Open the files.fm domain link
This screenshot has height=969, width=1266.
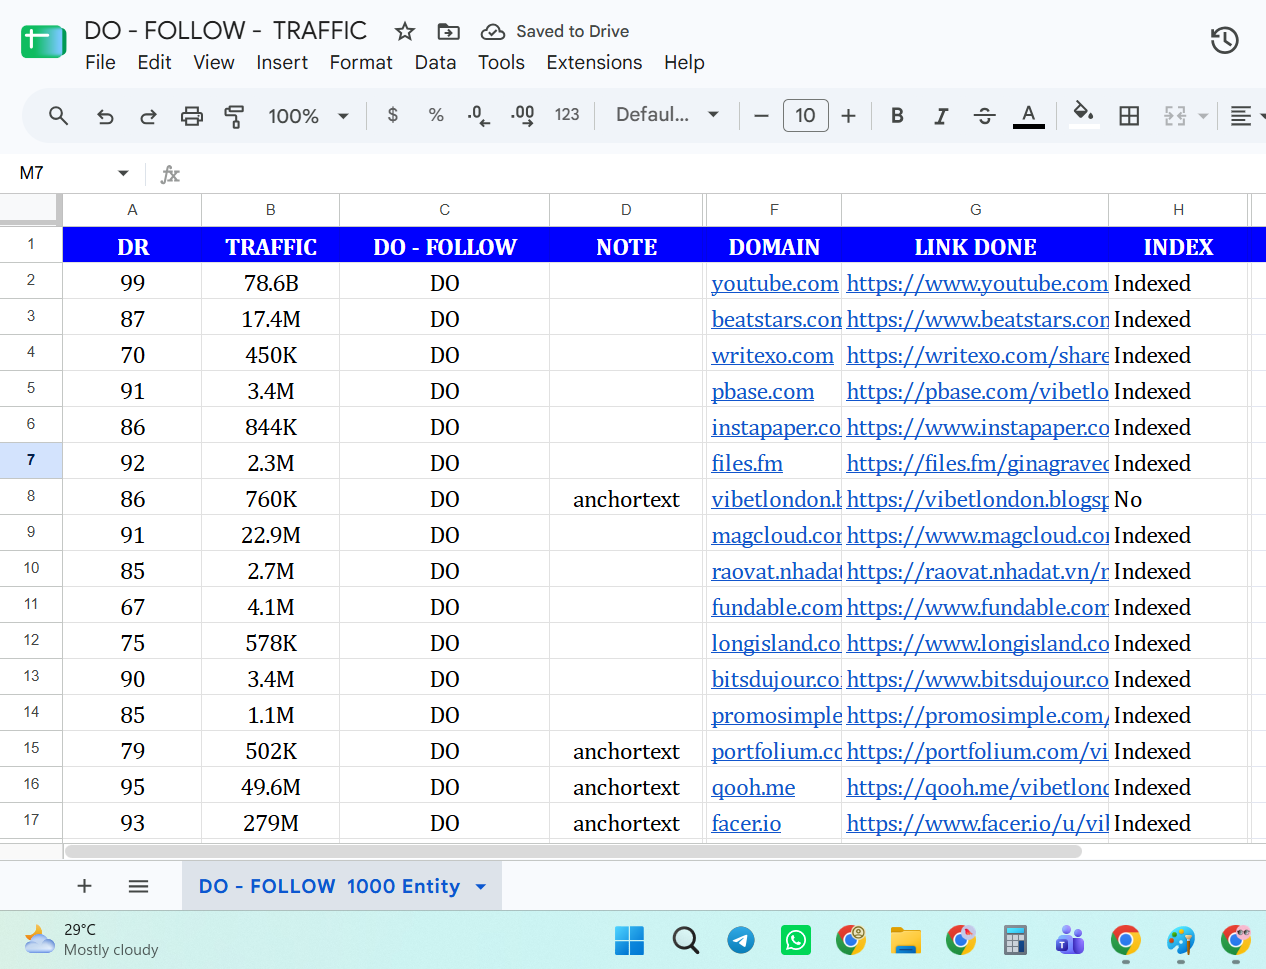point(747,463)
